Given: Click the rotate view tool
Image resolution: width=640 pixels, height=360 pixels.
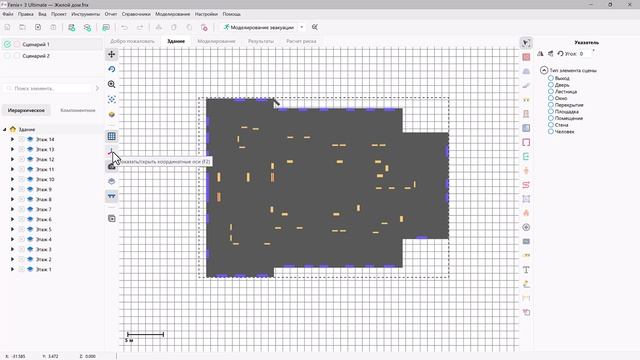Looking at the screenshot, I should click(x=111, y=69).
